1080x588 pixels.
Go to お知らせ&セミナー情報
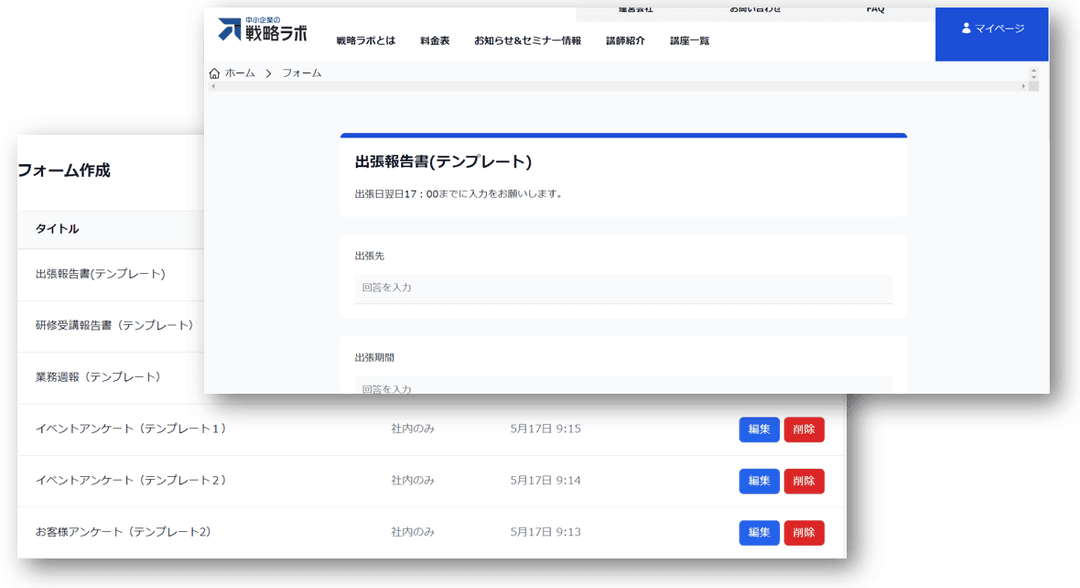tap(527, 41)
